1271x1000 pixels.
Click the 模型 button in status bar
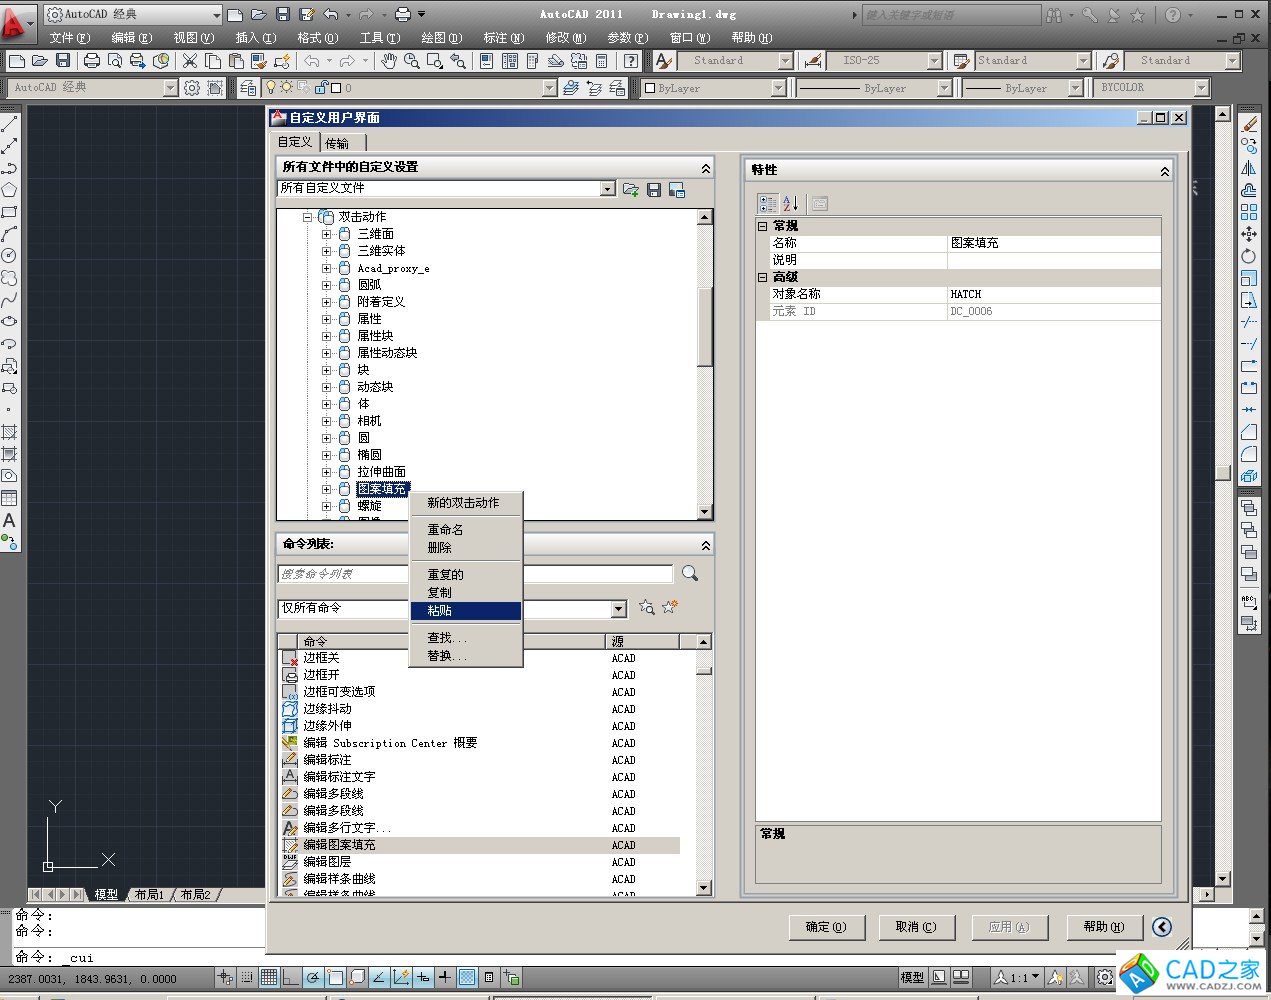click(x=912, y=977)
